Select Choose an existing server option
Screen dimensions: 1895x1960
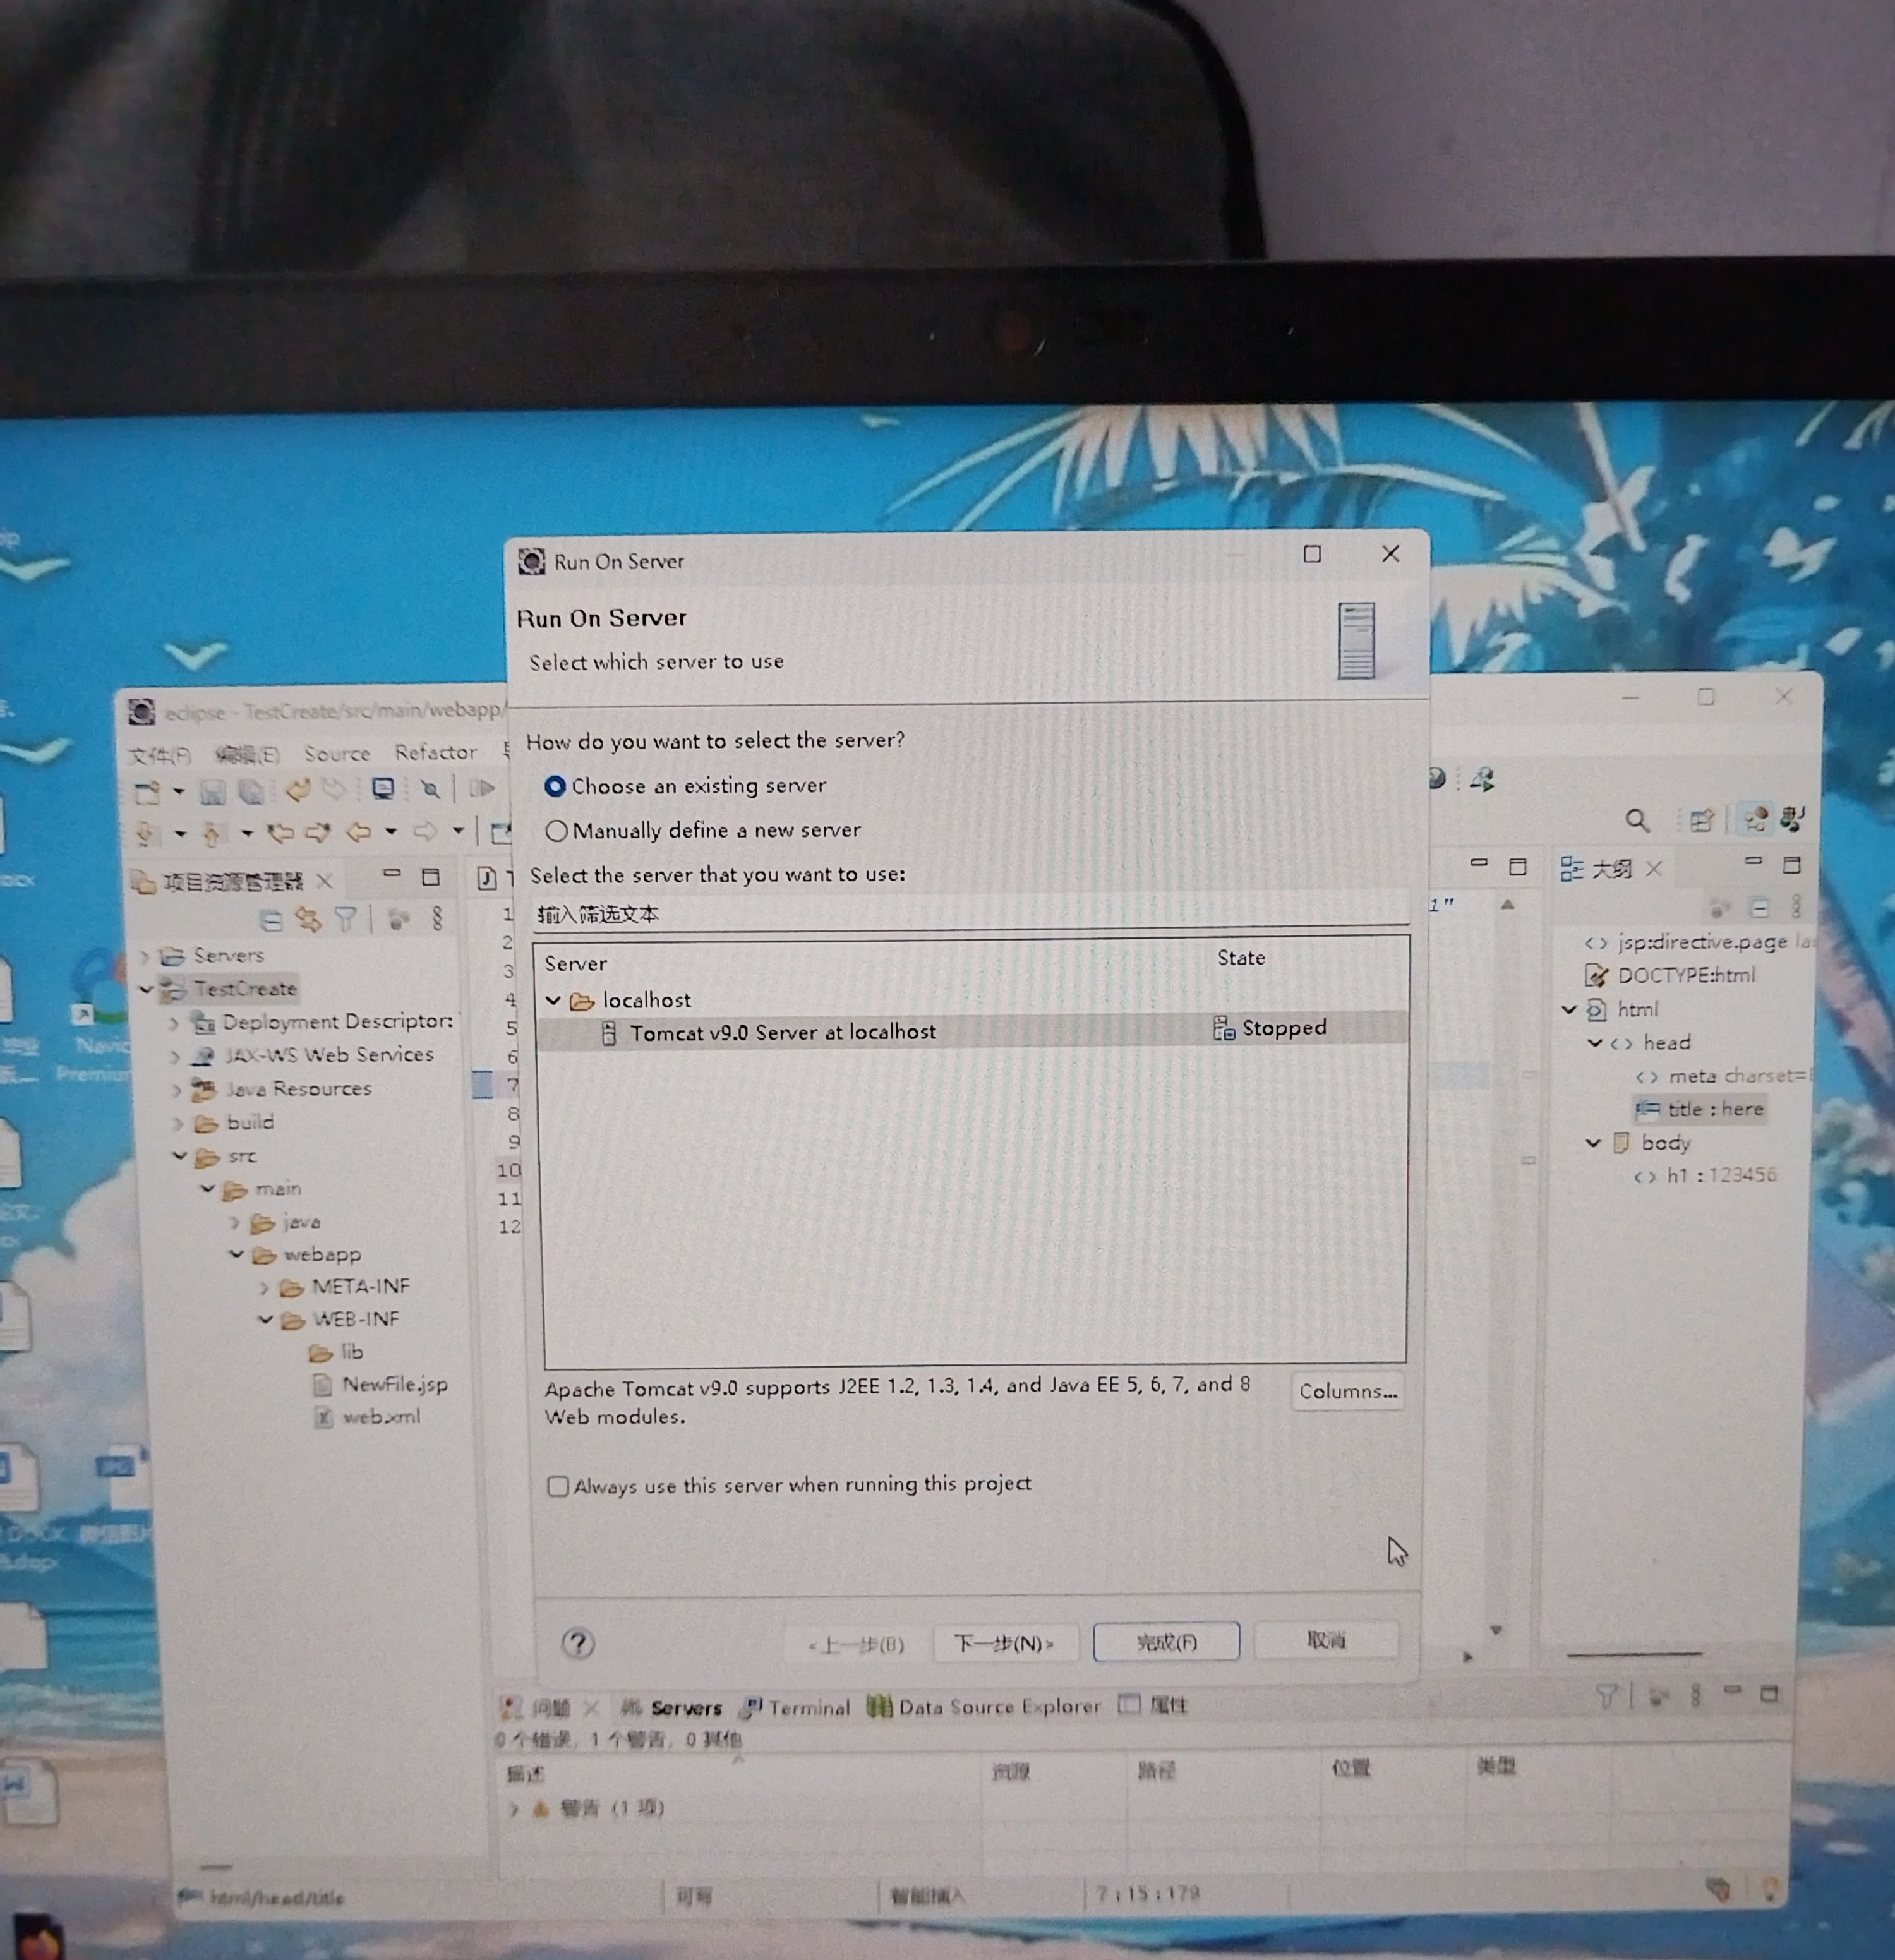555,786
